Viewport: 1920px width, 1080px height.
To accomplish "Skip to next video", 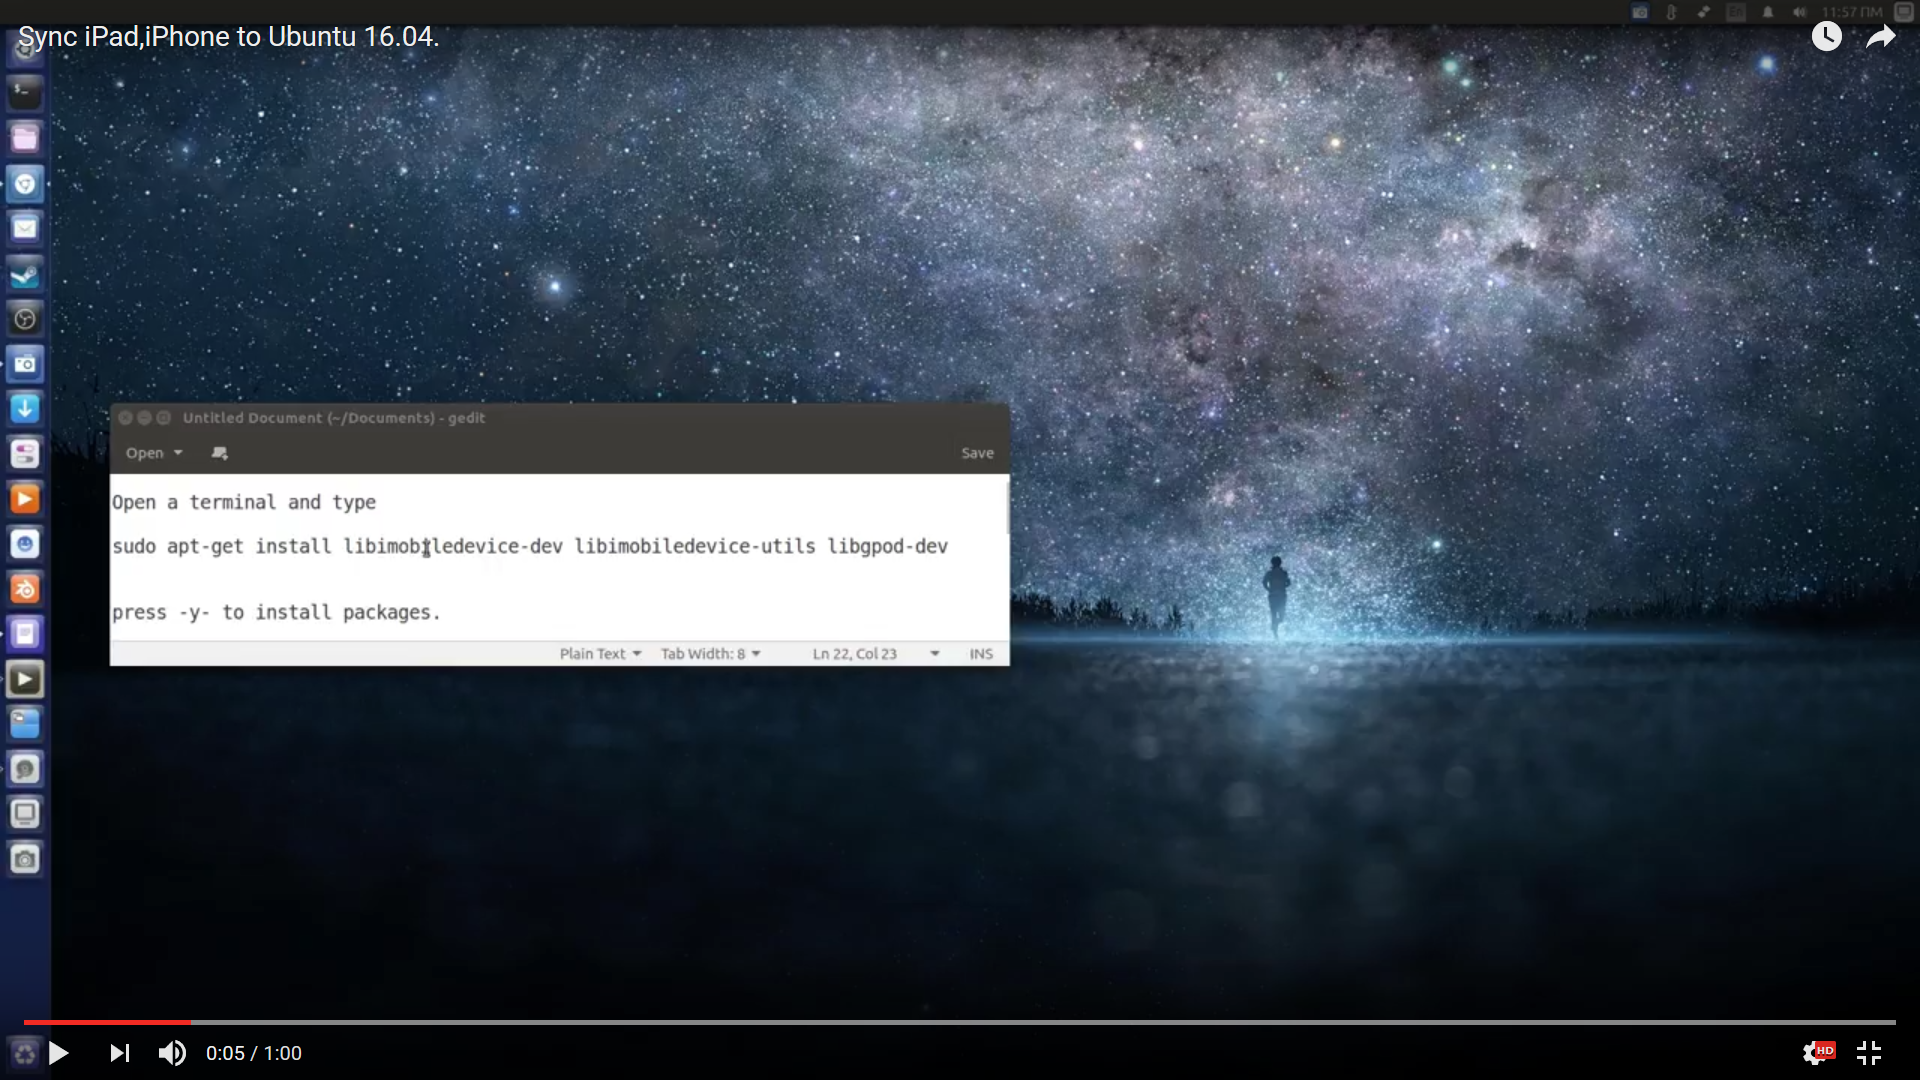I will [x=119, y=1053].
